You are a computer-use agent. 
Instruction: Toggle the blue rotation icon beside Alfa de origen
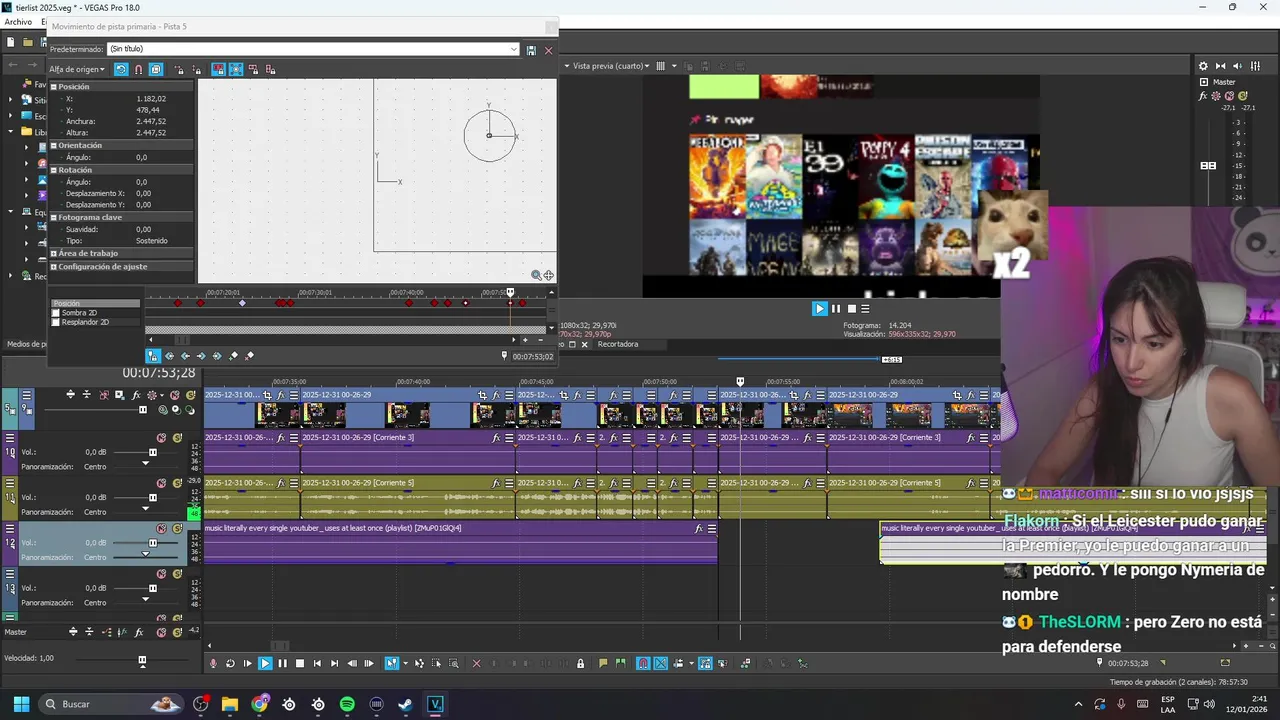(121, 69)
